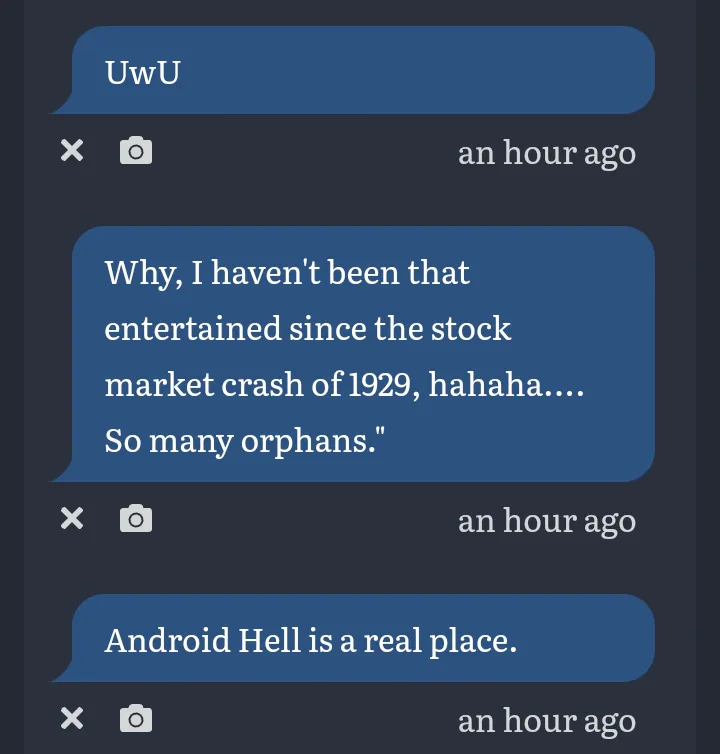Click the word "Android" in last bubble

pos(167,641)
